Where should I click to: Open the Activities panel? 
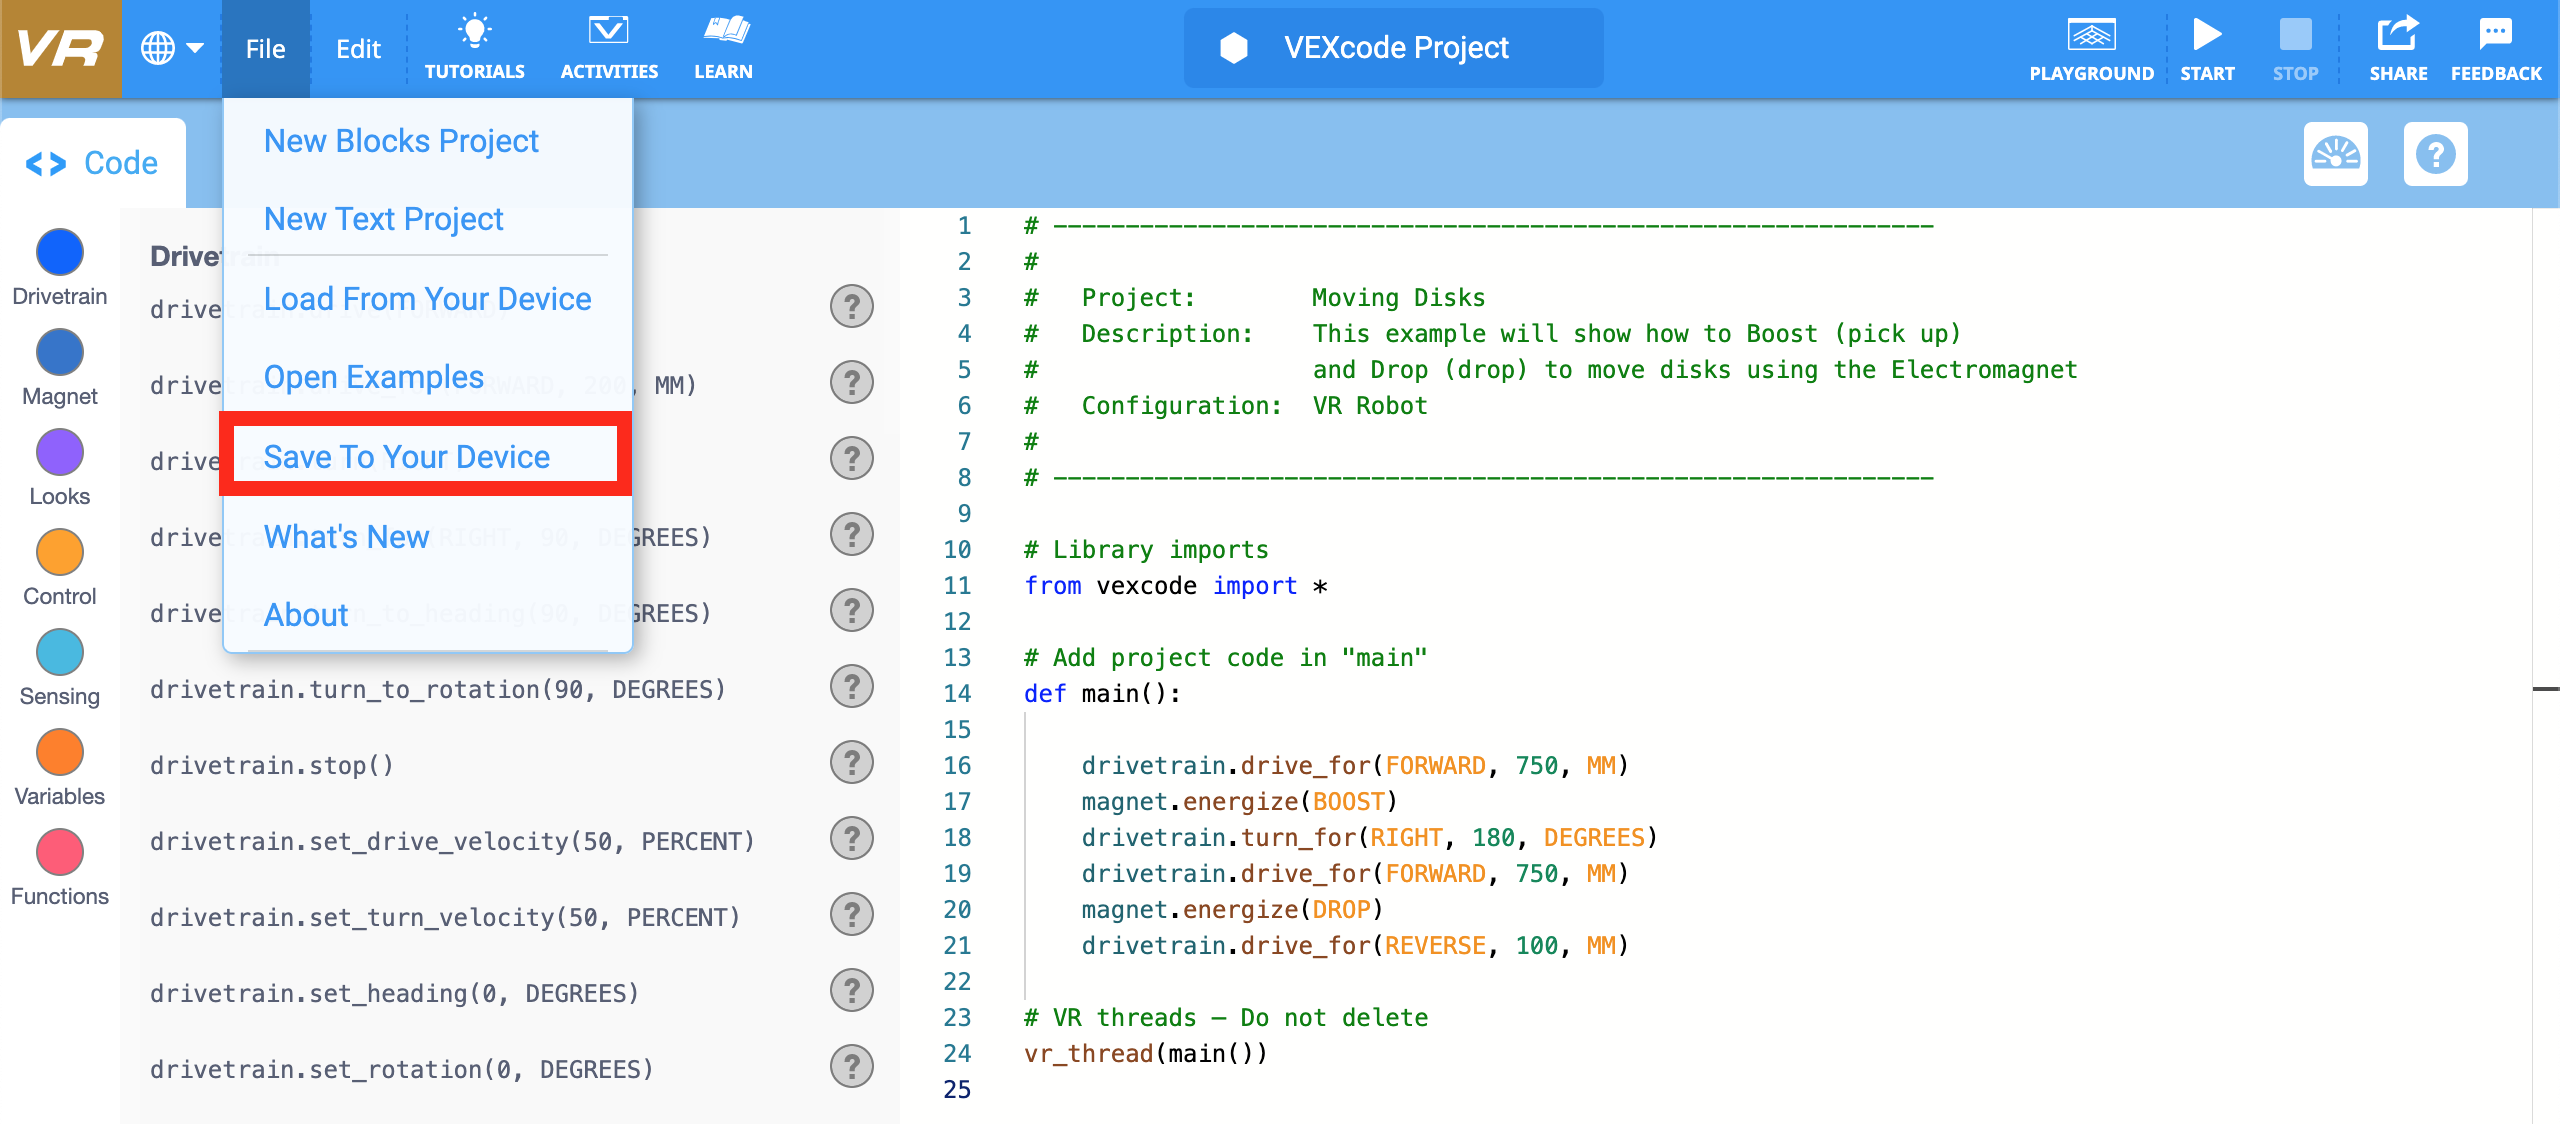609,47
